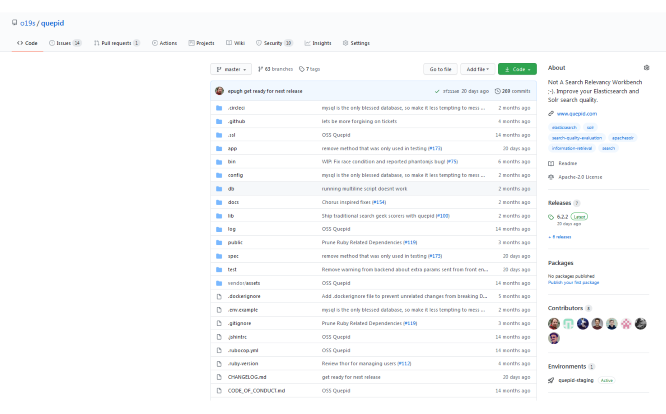Open the latest commit message 'get ready for next release'
Screen dimensions: 666x414
273,91
